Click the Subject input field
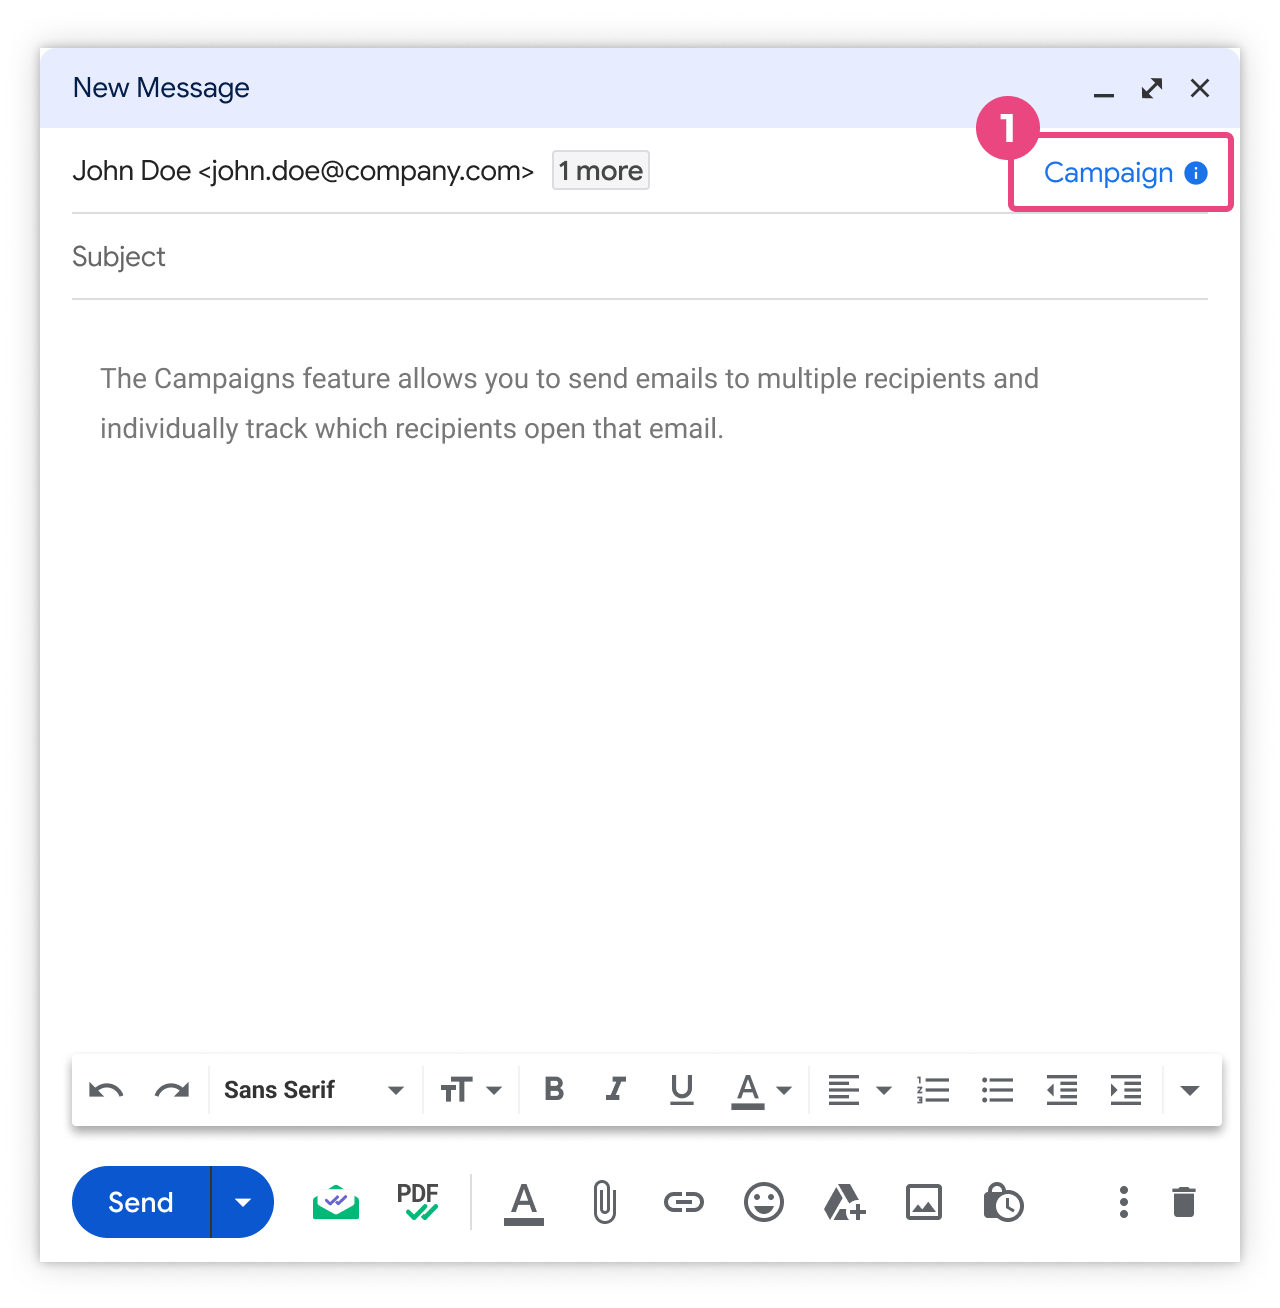Viewport: 1280px width, 1308px height. tap(640, 257)
